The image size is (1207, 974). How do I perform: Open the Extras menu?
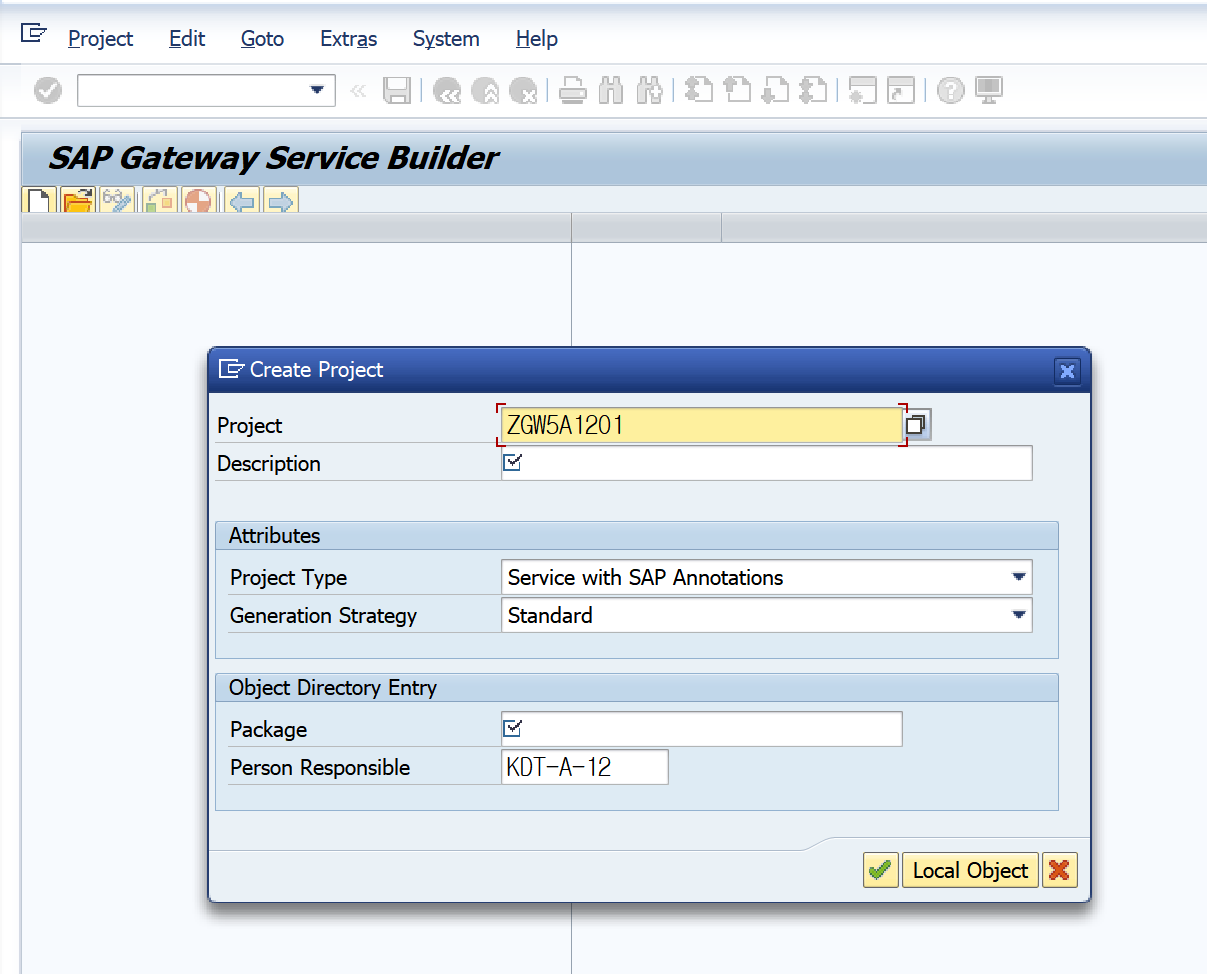pyautogui.click(x=348, y=39)
